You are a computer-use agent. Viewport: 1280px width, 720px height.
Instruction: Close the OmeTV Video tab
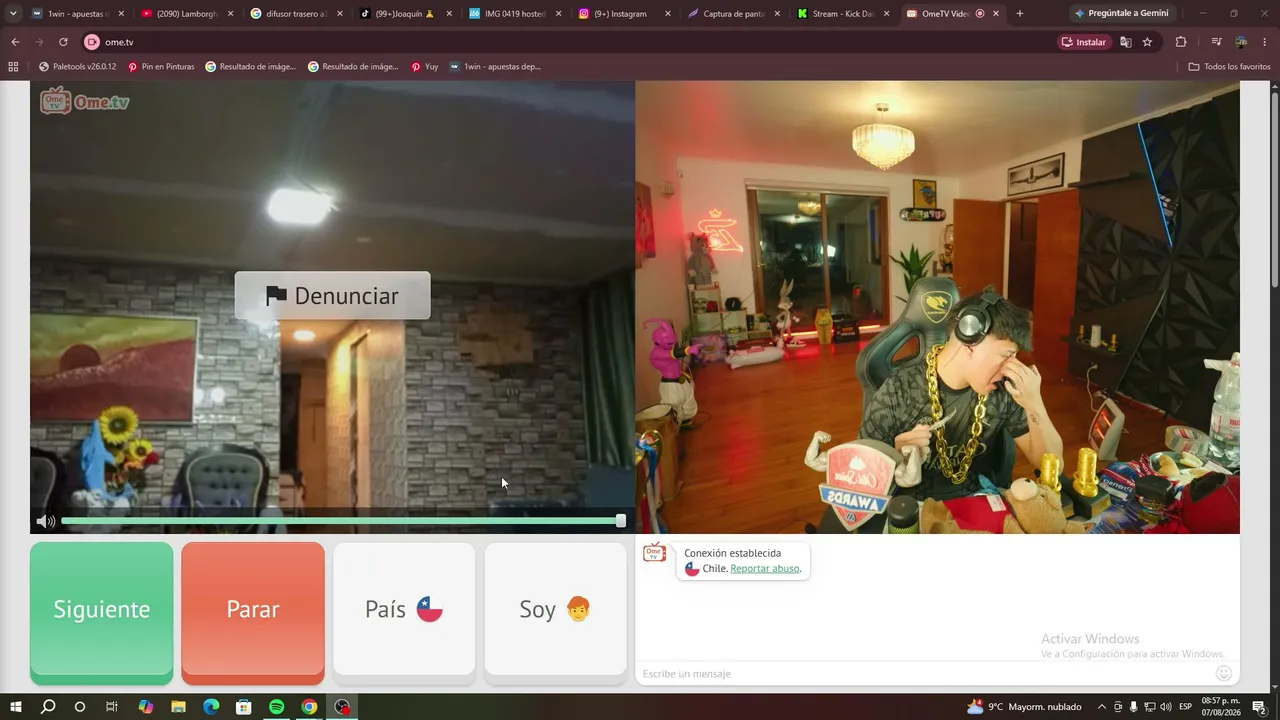997,13
